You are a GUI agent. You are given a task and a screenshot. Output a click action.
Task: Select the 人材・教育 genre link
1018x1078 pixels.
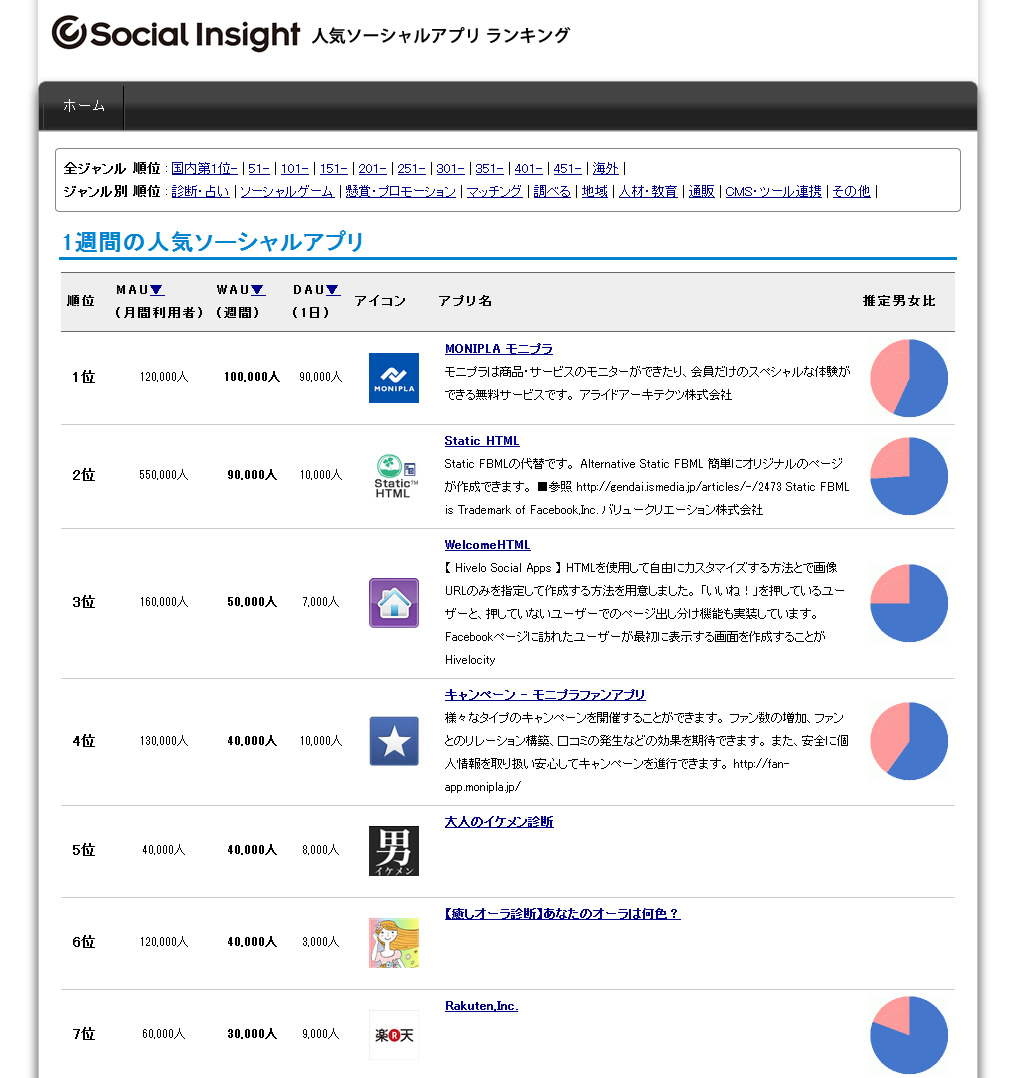click(x=648, y=191)
